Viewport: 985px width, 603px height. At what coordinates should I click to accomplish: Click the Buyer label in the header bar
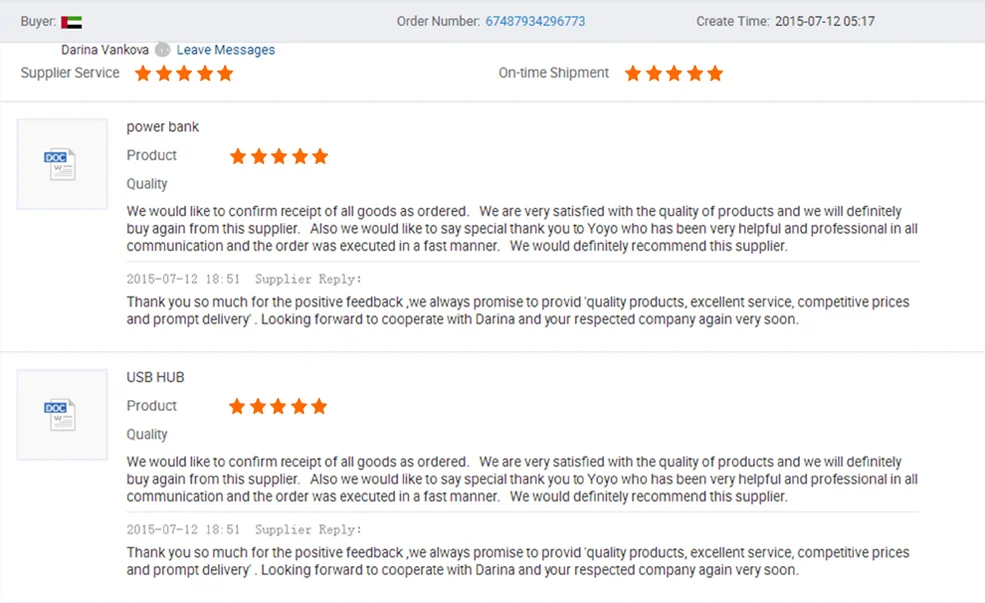pyautogui.click(x=37, y=20)
